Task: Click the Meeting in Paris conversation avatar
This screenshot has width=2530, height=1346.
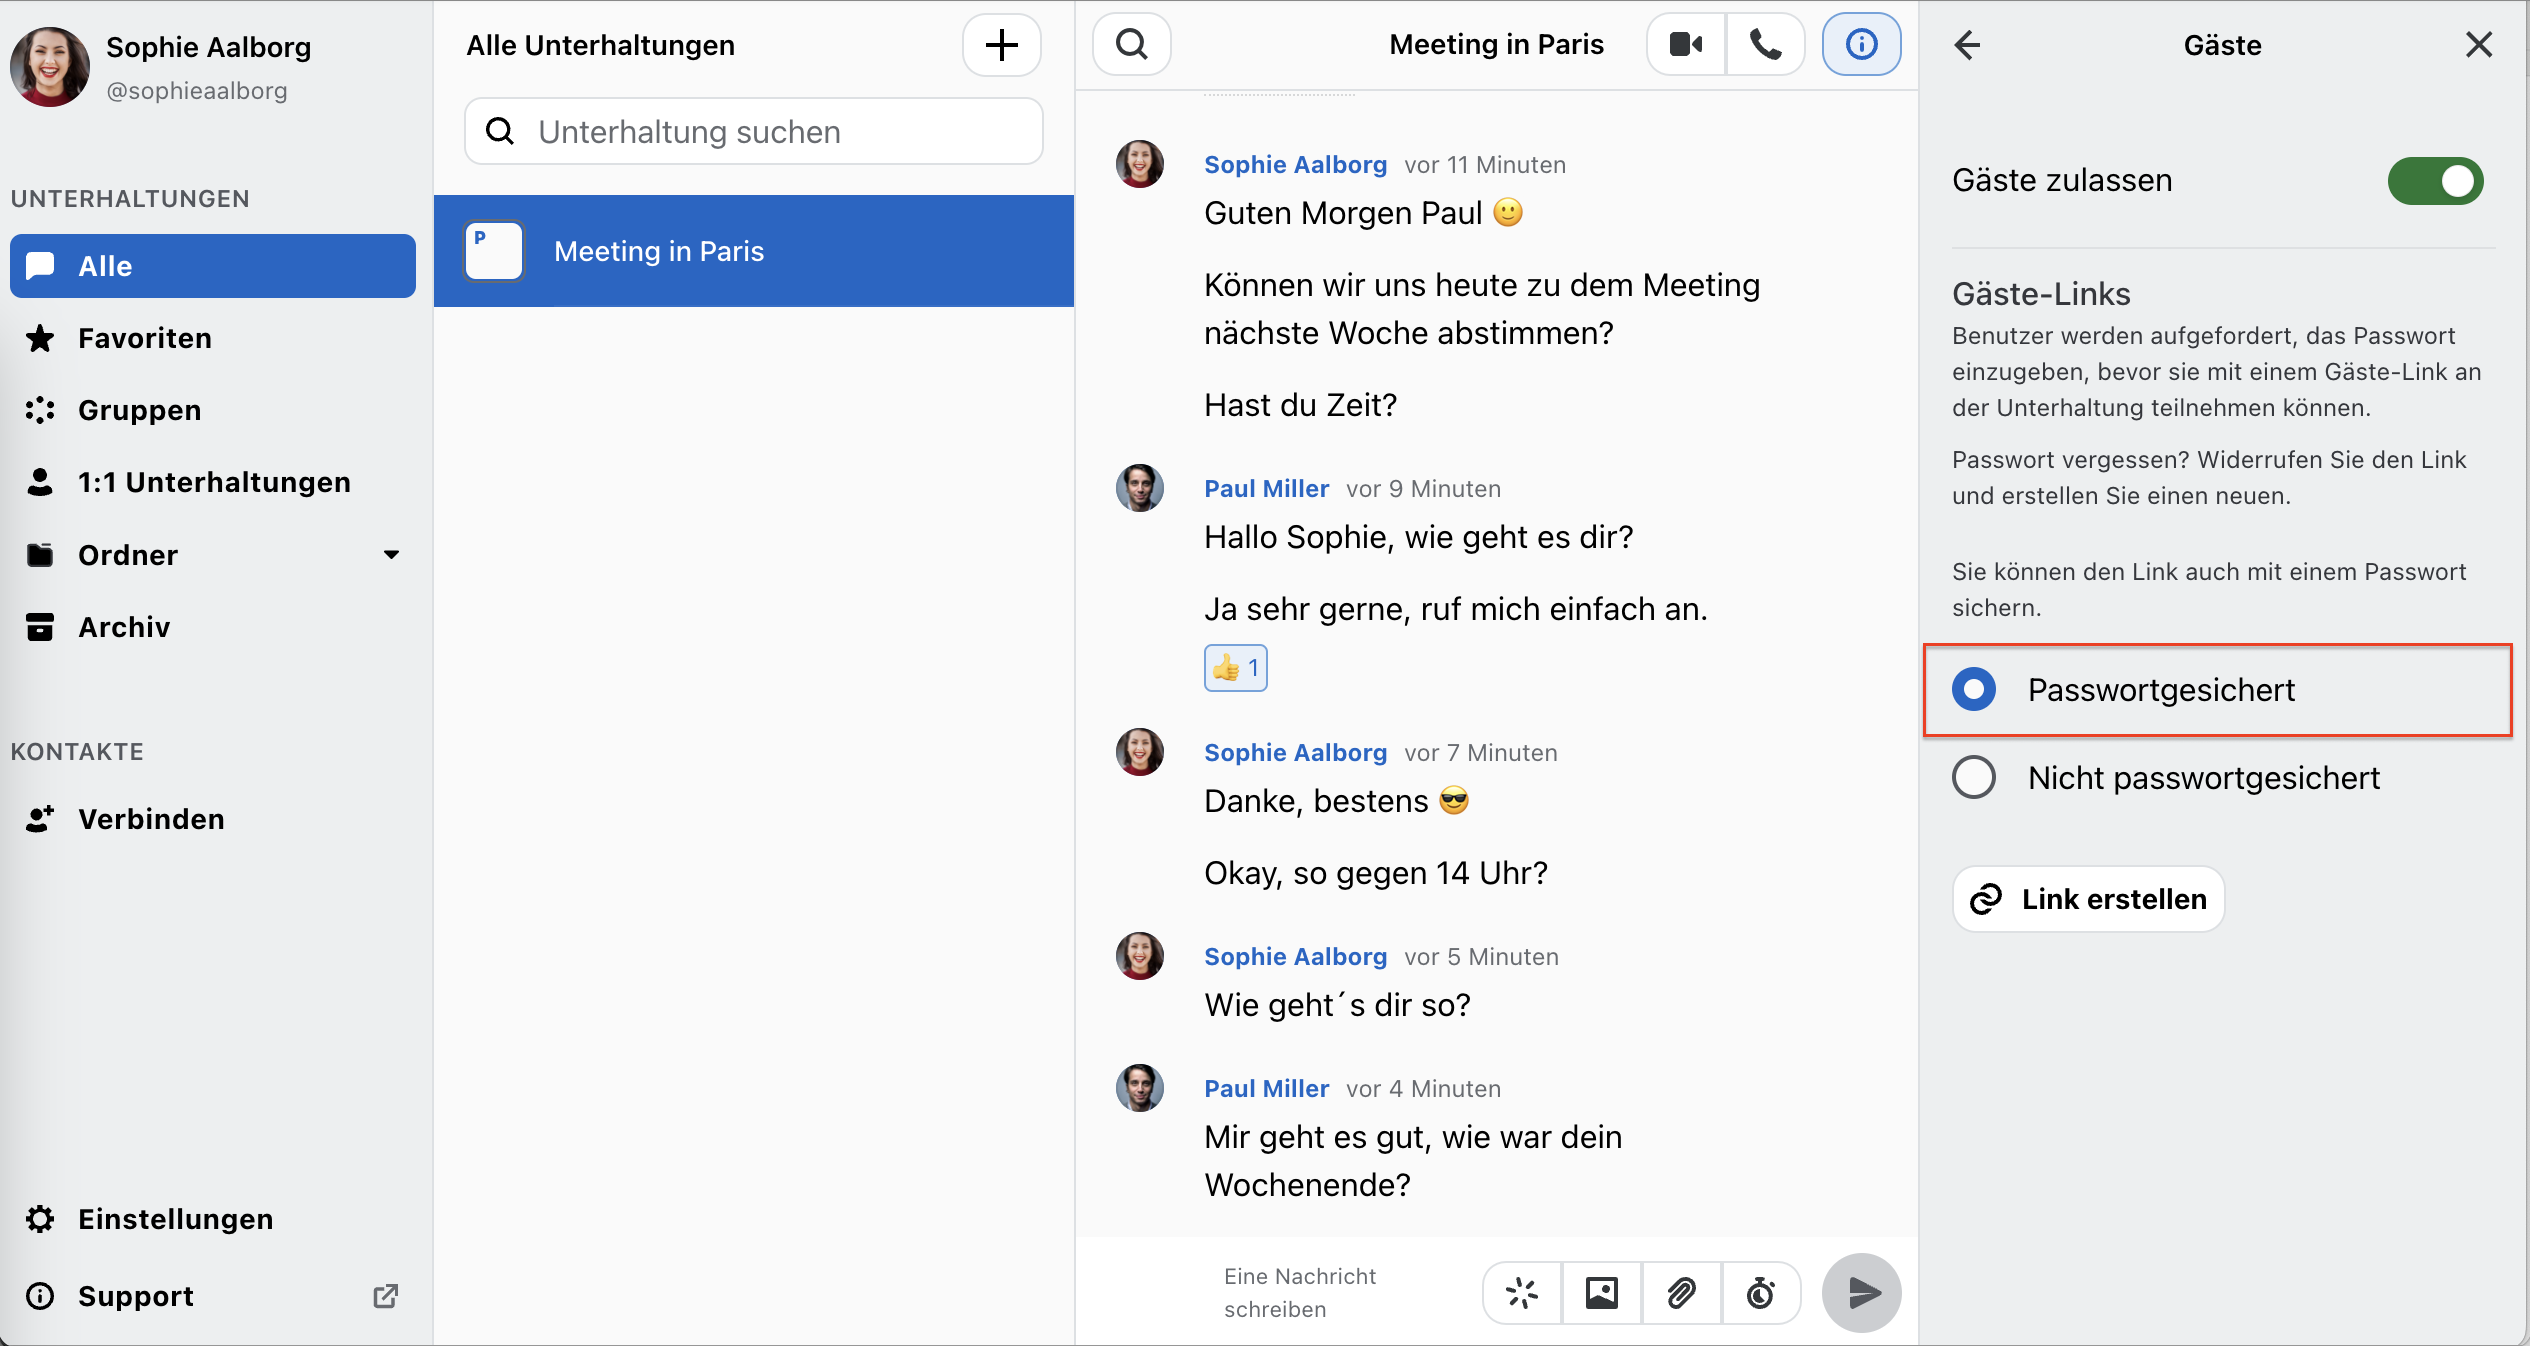Action: pos(494,251)
